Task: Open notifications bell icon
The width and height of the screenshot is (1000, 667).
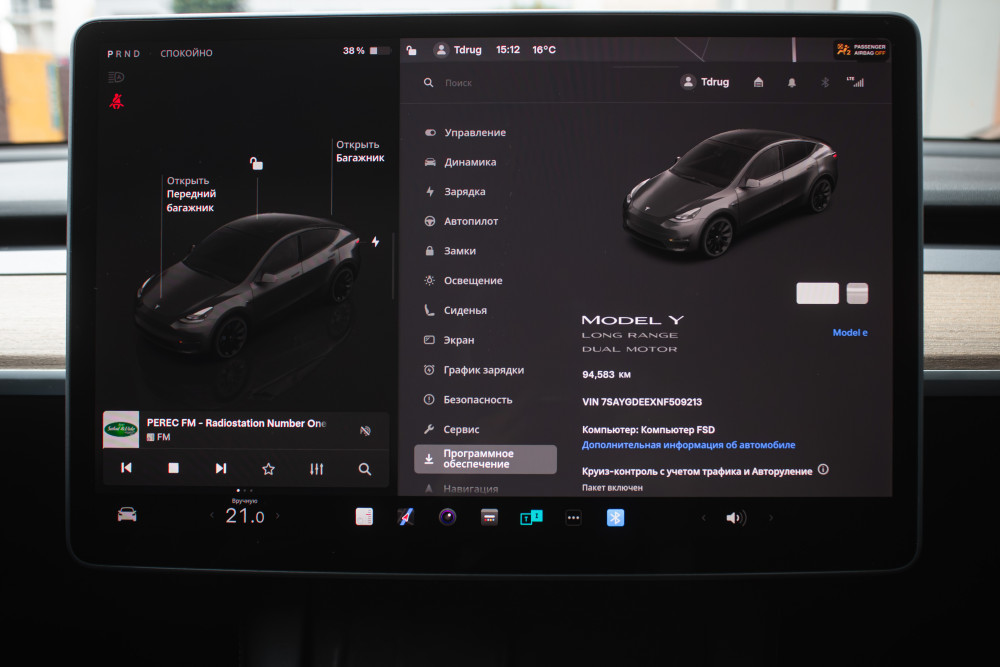Action: point(791,83)
